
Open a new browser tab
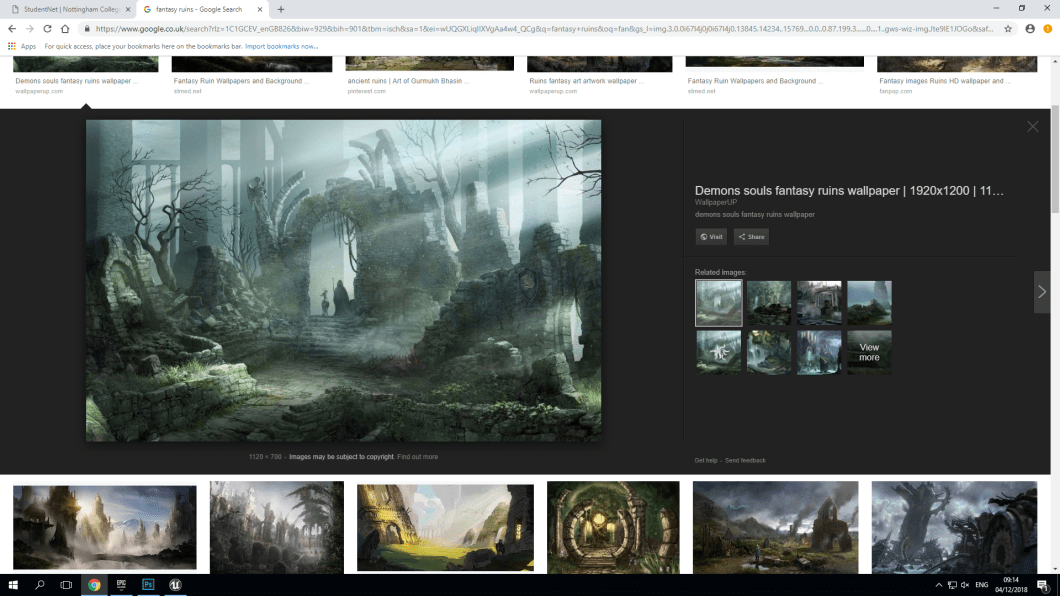tap(281, 9)
